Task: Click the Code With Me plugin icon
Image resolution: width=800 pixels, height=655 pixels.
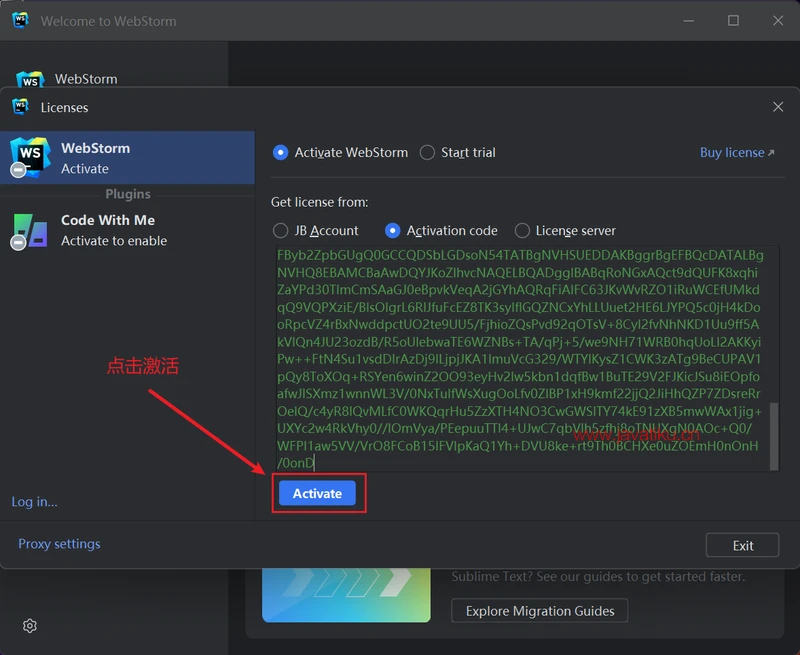Action: click(30, 230)
